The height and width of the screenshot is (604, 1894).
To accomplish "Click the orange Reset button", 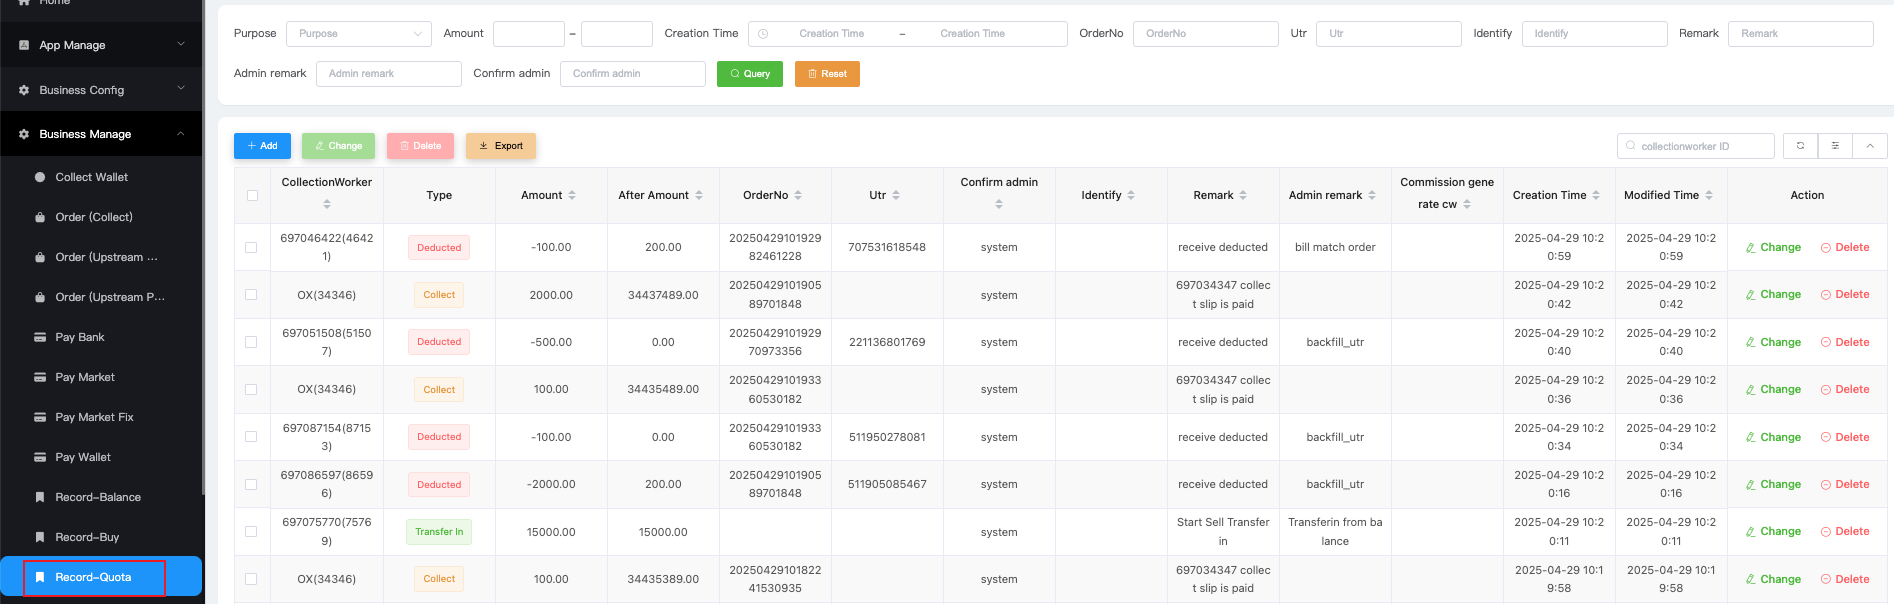I will pos(827,74).
